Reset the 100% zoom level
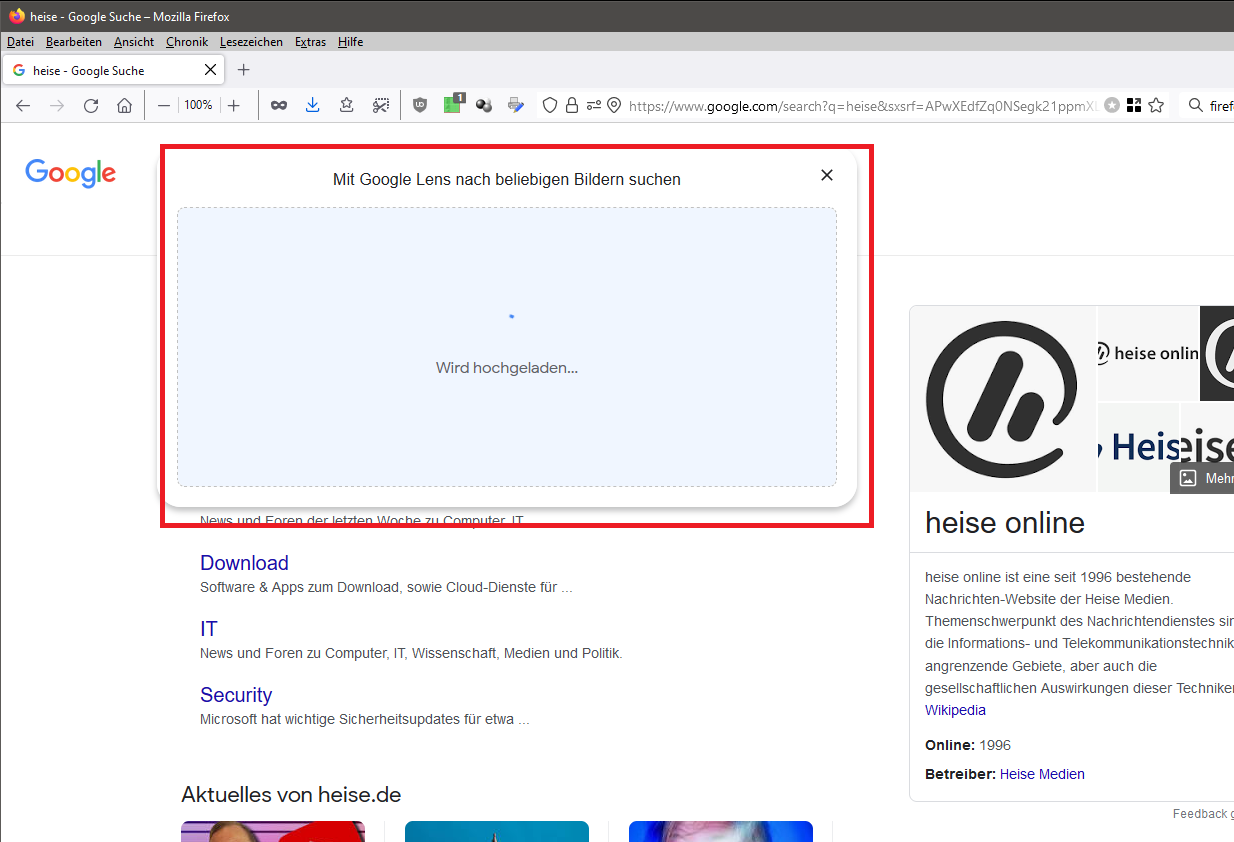The width and height of the screenshot is (1234, 842). pos(198,105)
